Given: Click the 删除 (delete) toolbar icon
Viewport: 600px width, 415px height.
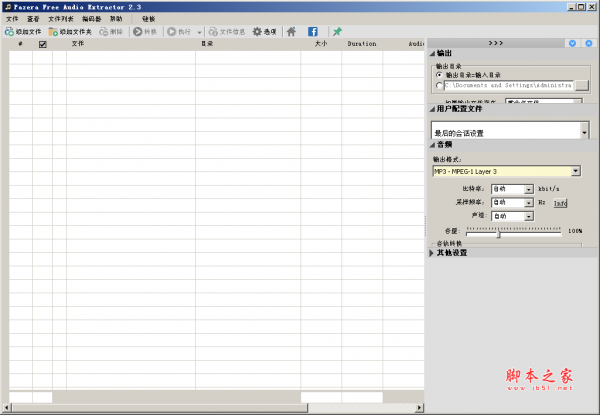Looking at the screenshot, I should (104, 32).
